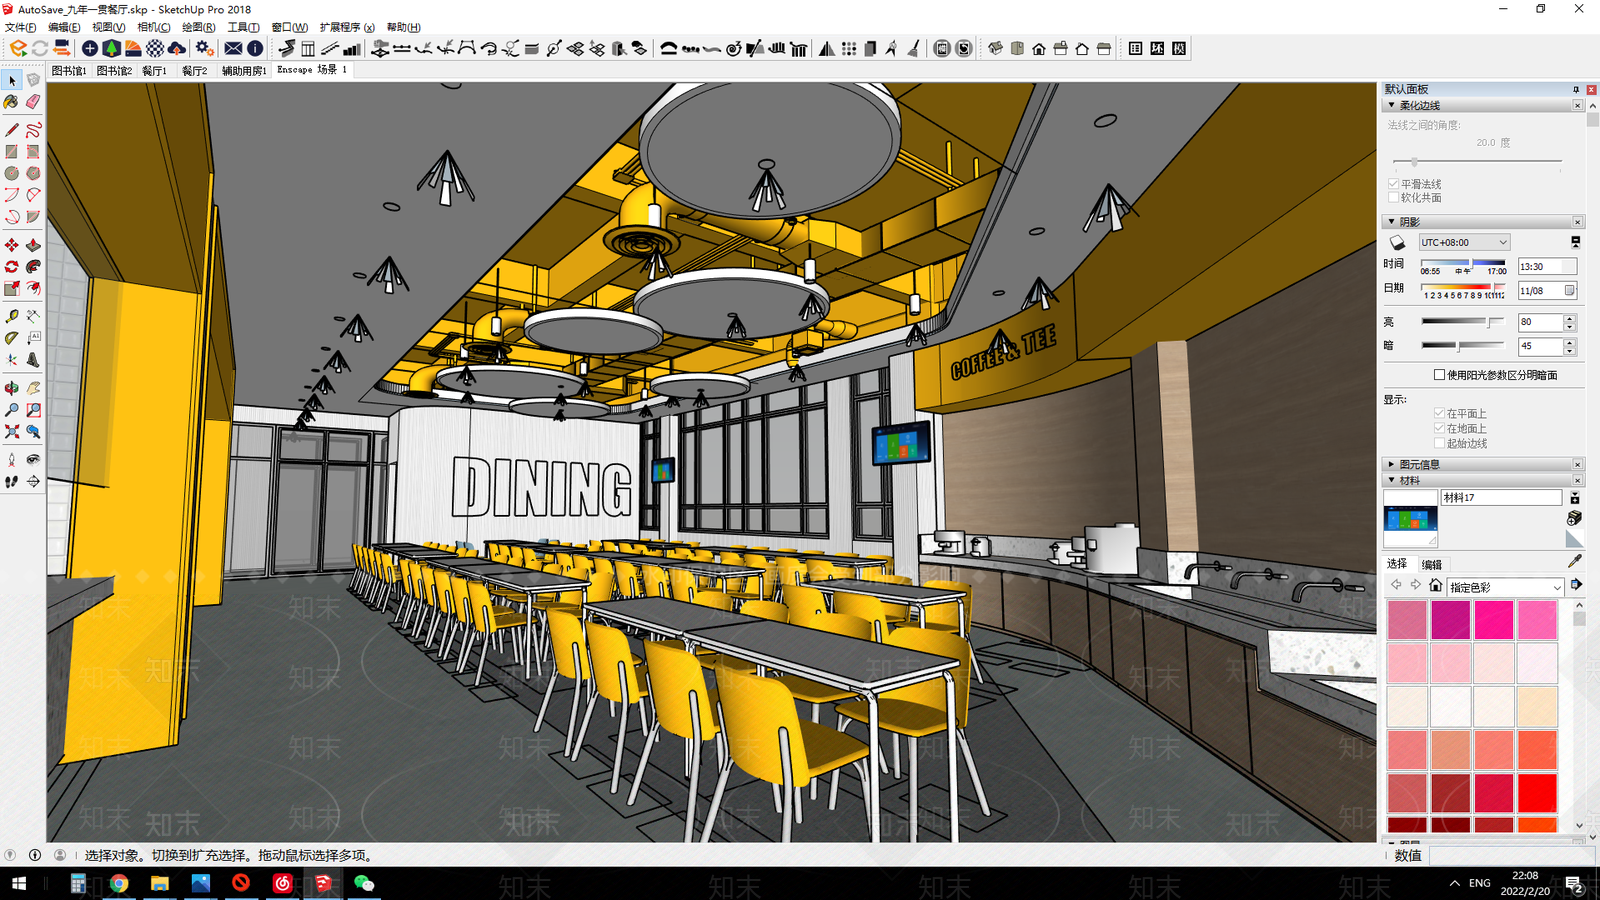Image resolution: width=1600 pixels, height=900 pixels.
Task: Select the arrow Select tool
Action: tap(12, 80)
